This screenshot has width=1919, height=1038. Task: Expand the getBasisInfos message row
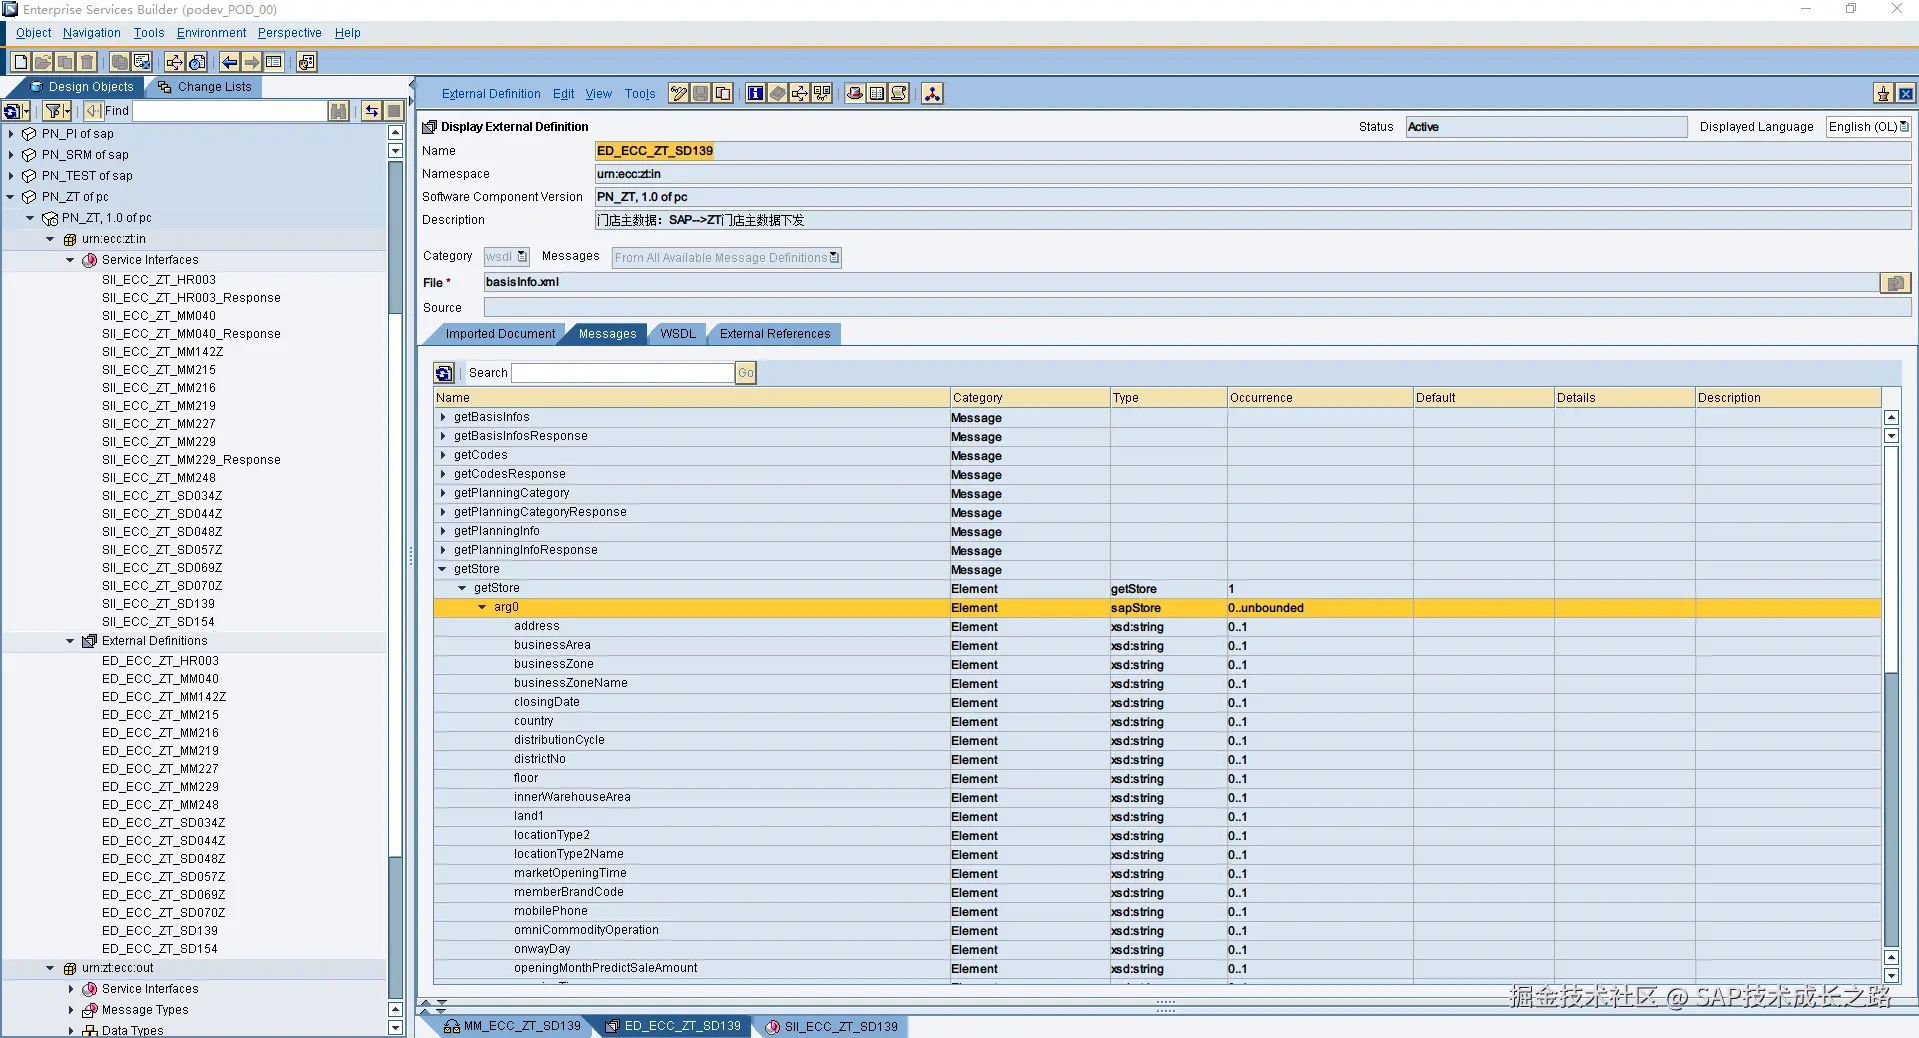pyautogui.click(x=443, y=417)
